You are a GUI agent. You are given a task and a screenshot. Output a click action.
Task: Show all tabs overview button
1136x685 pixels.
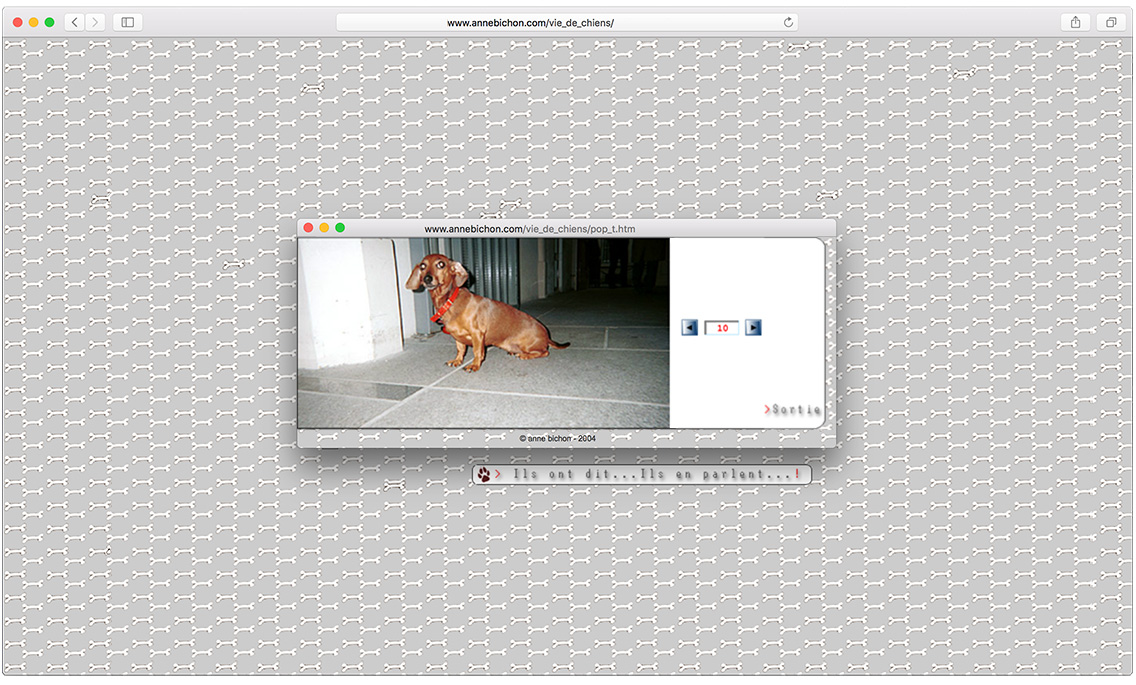1111,22
